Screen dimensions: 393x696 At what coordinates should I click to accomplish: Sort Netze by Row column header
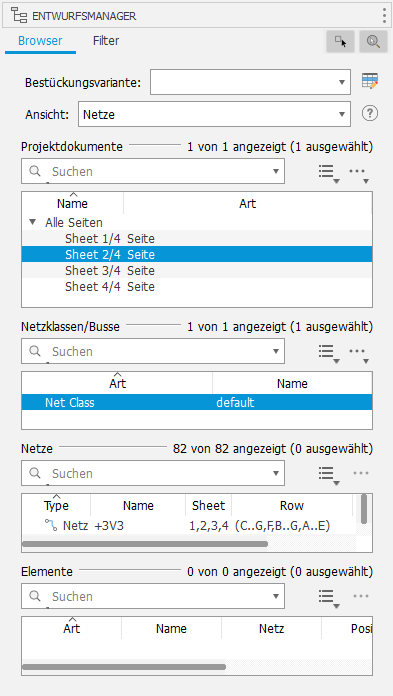[x=292, y=505]
